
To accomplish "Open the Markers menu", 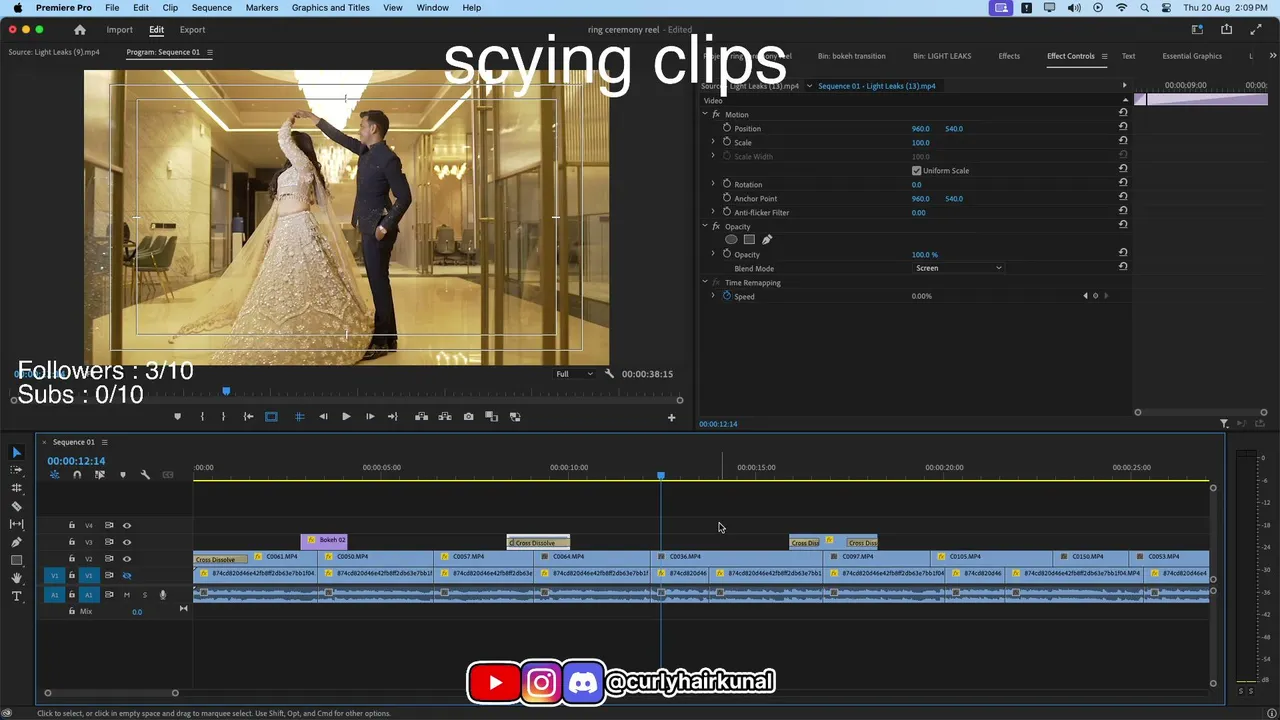I will (262, 8).
